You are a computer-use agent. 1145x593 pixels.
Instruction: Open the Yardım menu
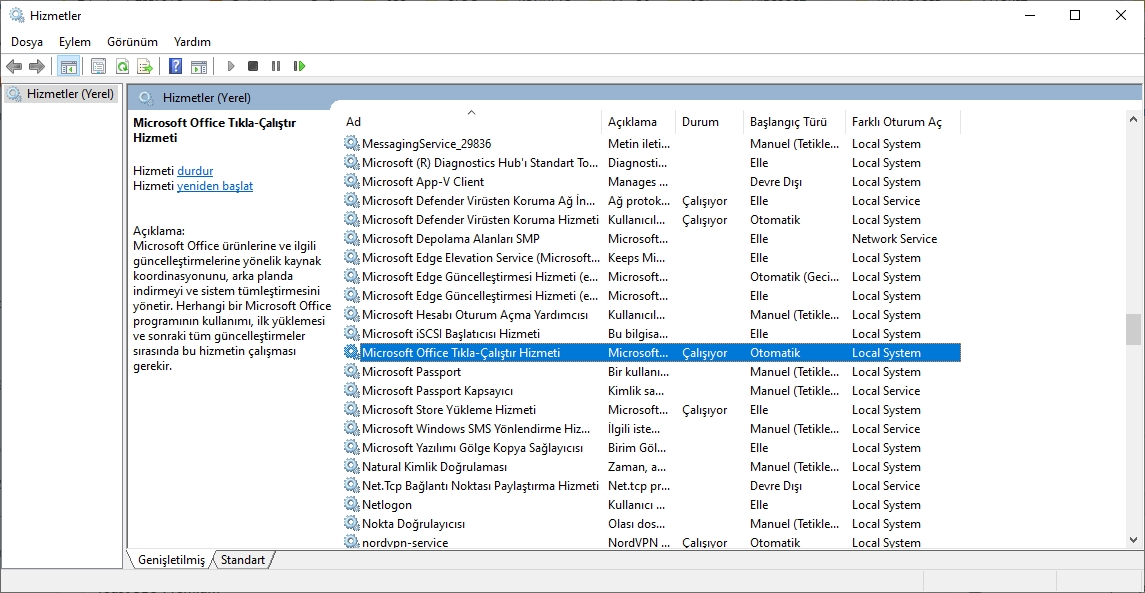pos(192,42)
